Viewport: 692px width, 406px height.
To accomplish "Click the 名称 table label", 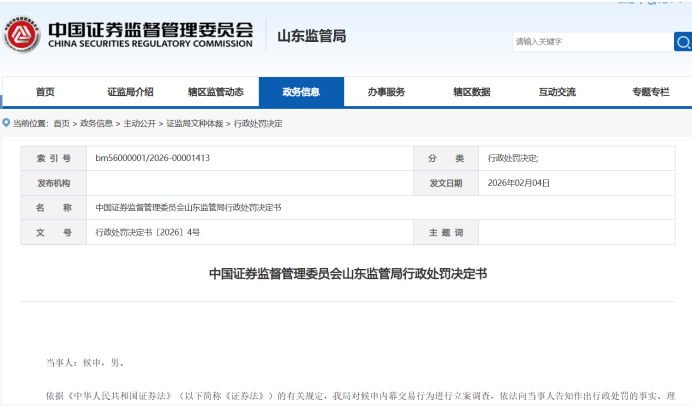I will (x=54, y=207).
